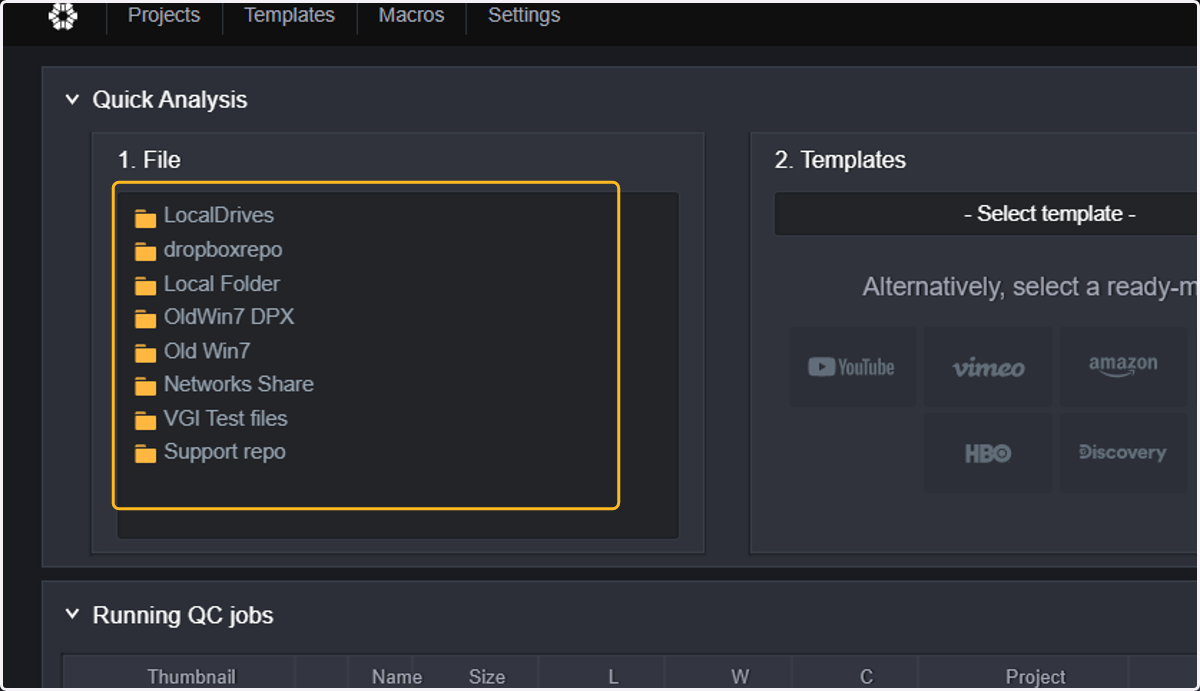Sort by the Project column header
Viewport: 1200px width, 691px height.
(1035, 677)
